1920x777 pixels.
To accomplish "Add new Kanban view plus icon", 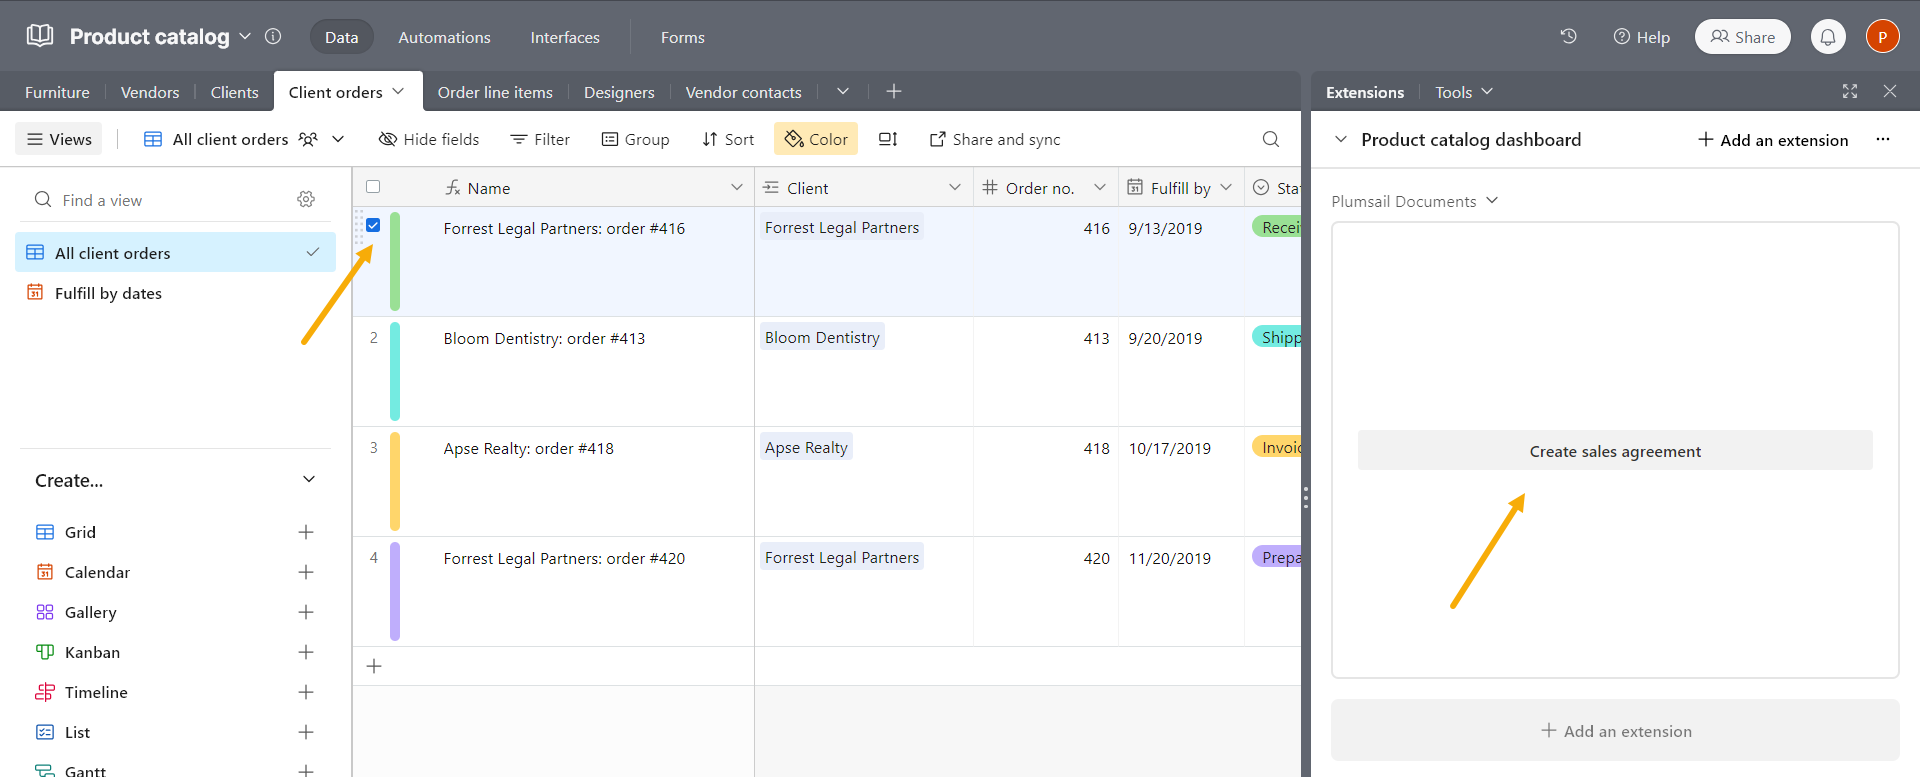I will pyautogui.click(x=306, y=652).
